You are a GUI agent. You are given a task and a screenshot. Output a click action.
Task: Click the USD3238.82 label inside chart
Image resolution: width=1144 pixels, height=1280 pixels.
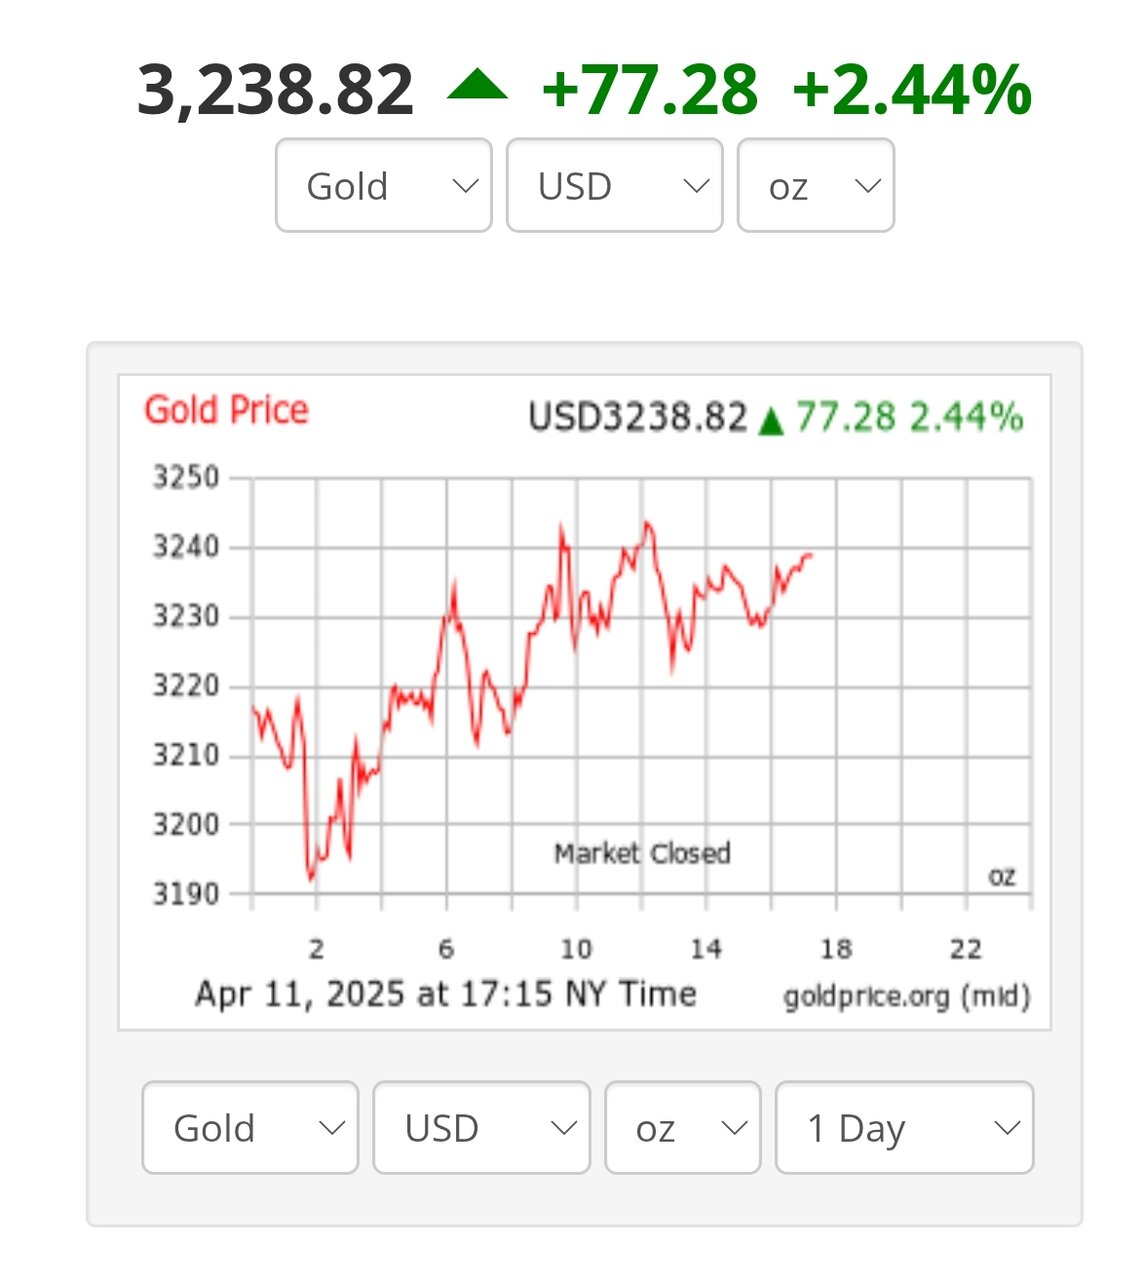(x=637, y=417)
